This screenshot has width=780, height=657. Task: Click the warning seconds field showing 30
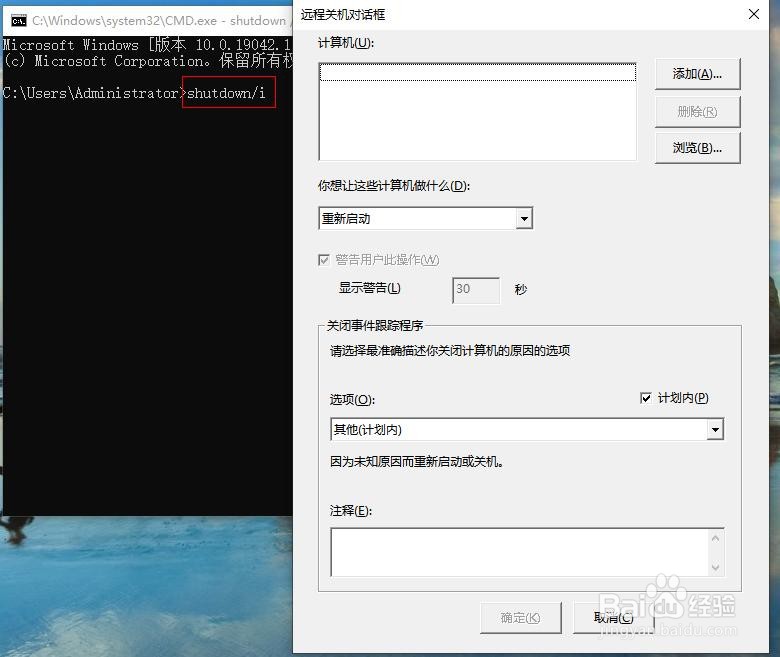476,290
